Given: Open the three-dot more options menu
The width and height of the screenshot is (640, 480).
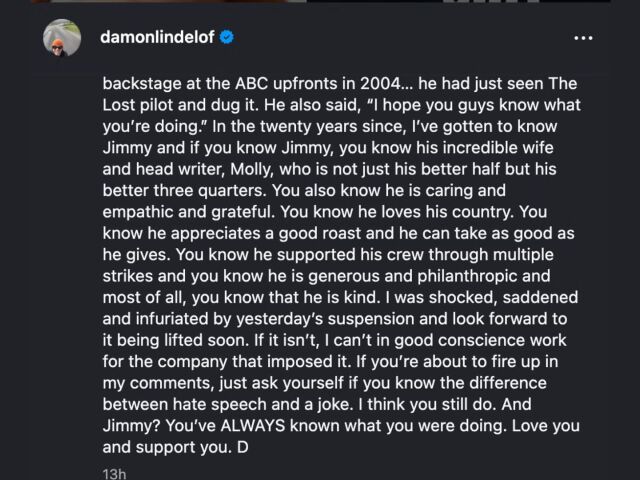Looking at the screenshot, I should [x=583, y=38].
